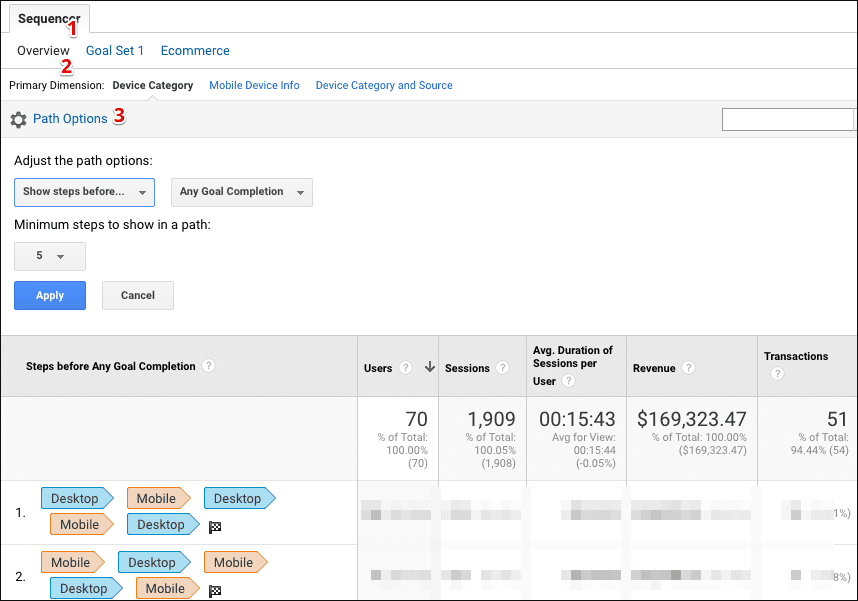The height and width of the screenshot is (601, 858).
Task: Click the search input field at top right
Action: (x=788, y=119)
